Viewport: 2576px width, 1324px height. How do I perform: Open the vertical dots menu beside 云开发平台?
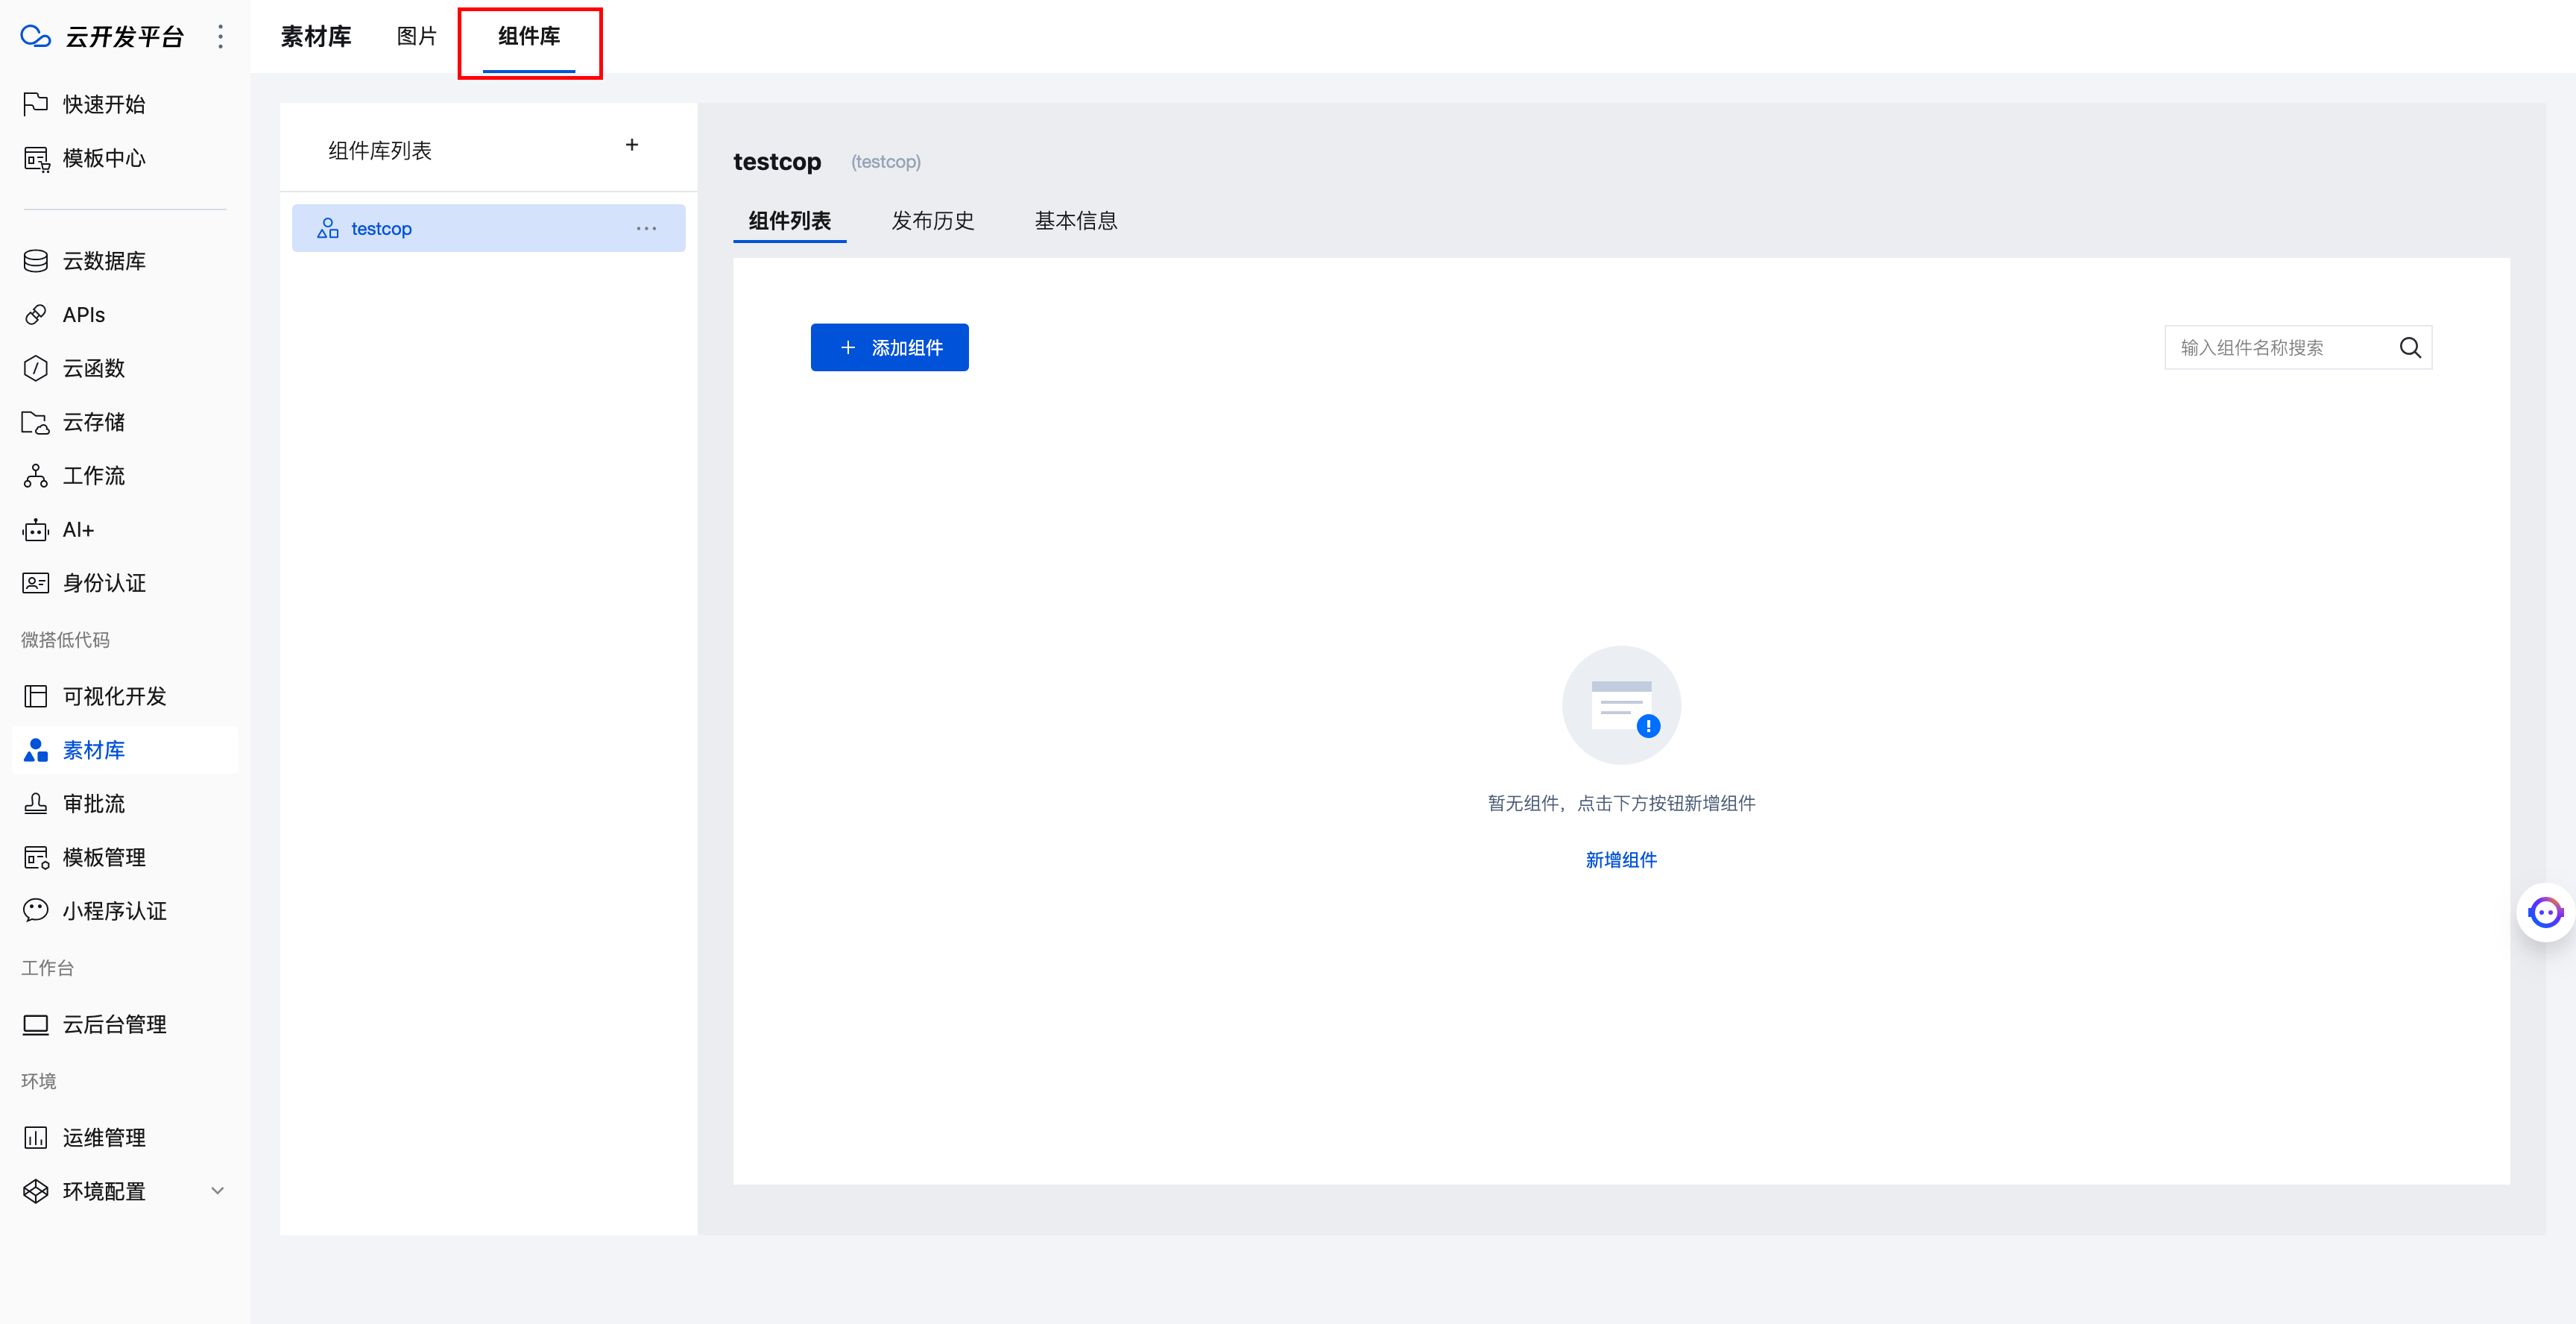tap(220, 37)
